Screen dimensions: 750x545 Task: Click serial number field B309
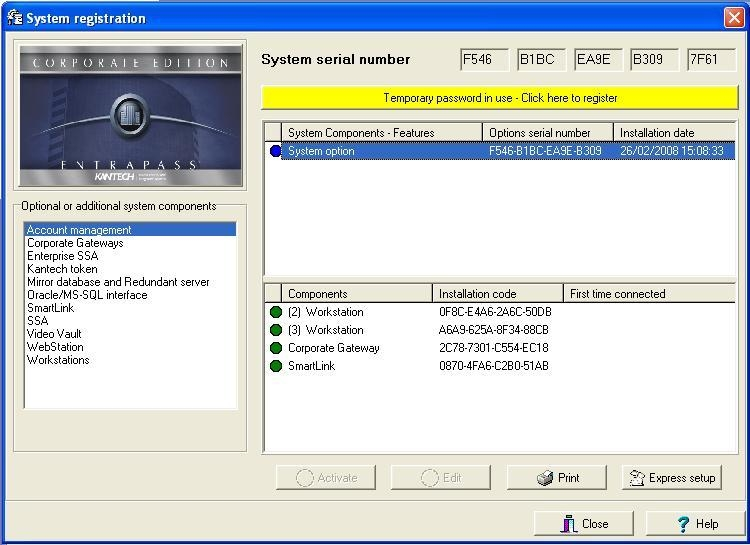click(655, 59)
